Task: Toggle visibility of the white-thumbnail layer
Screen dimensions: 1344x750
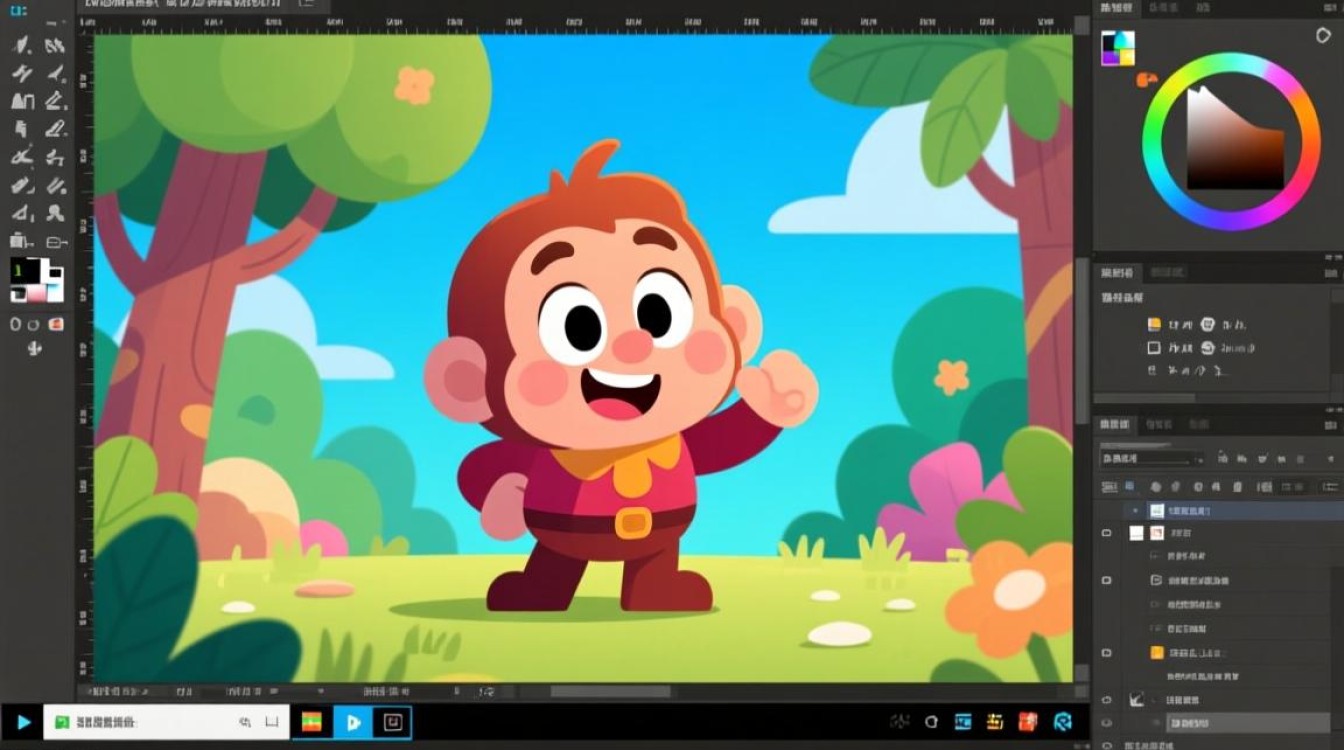Action: (1106, 533)
